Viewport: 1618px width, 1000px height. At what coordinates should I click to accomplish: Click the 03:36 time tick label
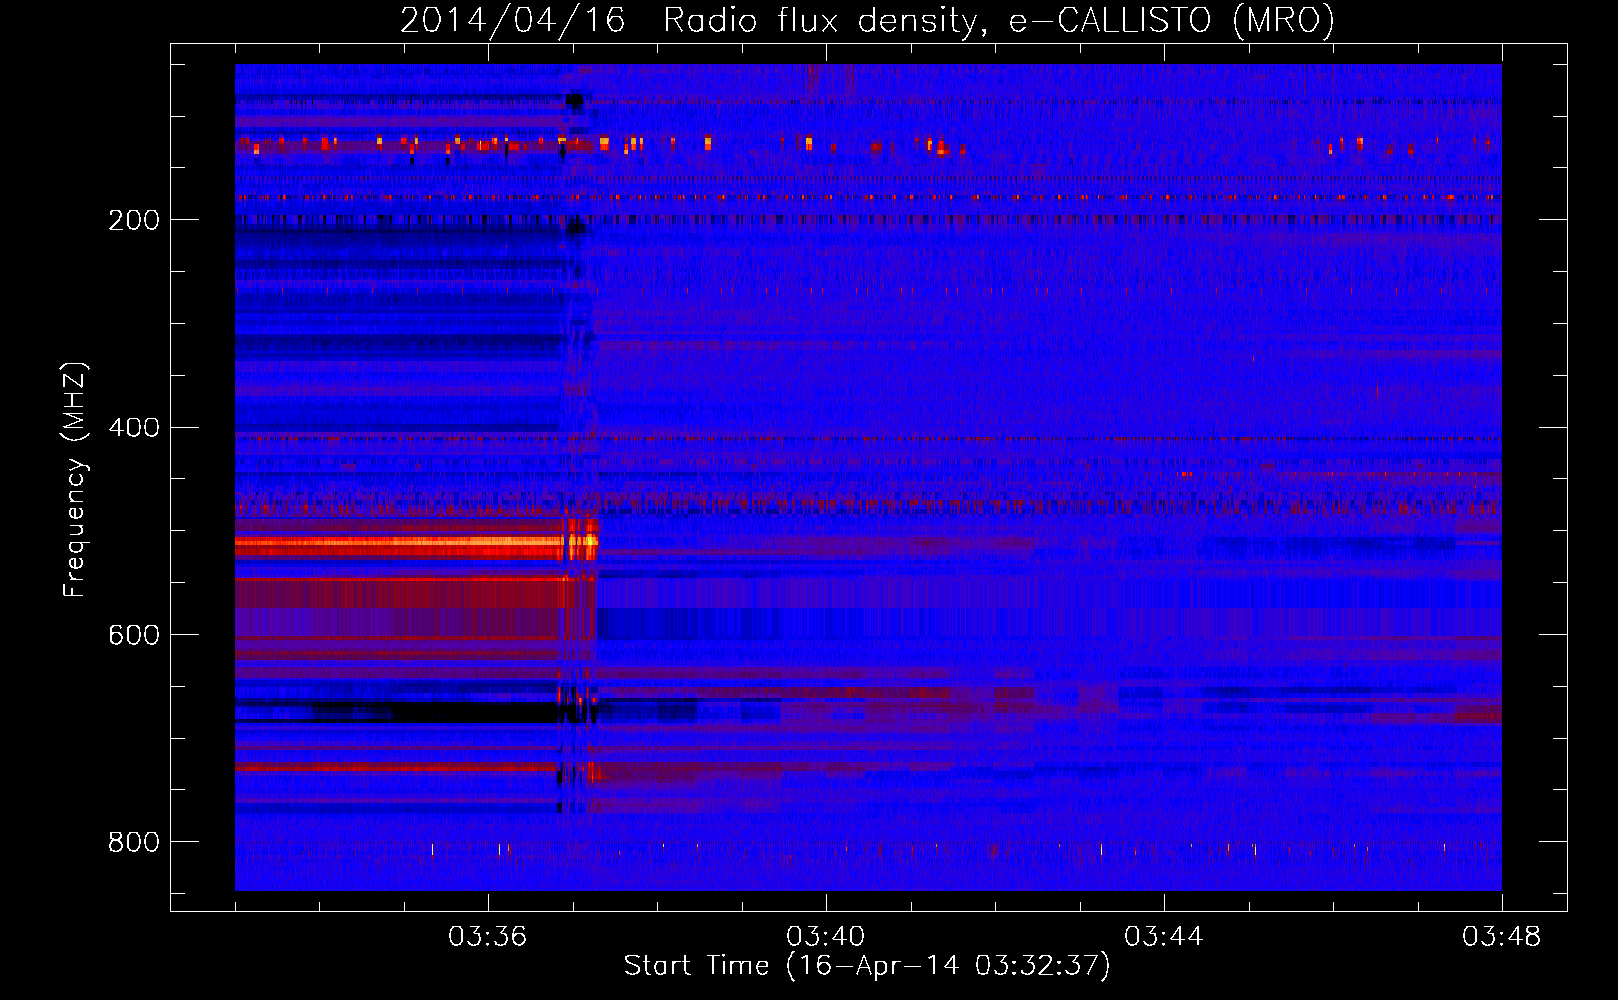tap(487, 937)
